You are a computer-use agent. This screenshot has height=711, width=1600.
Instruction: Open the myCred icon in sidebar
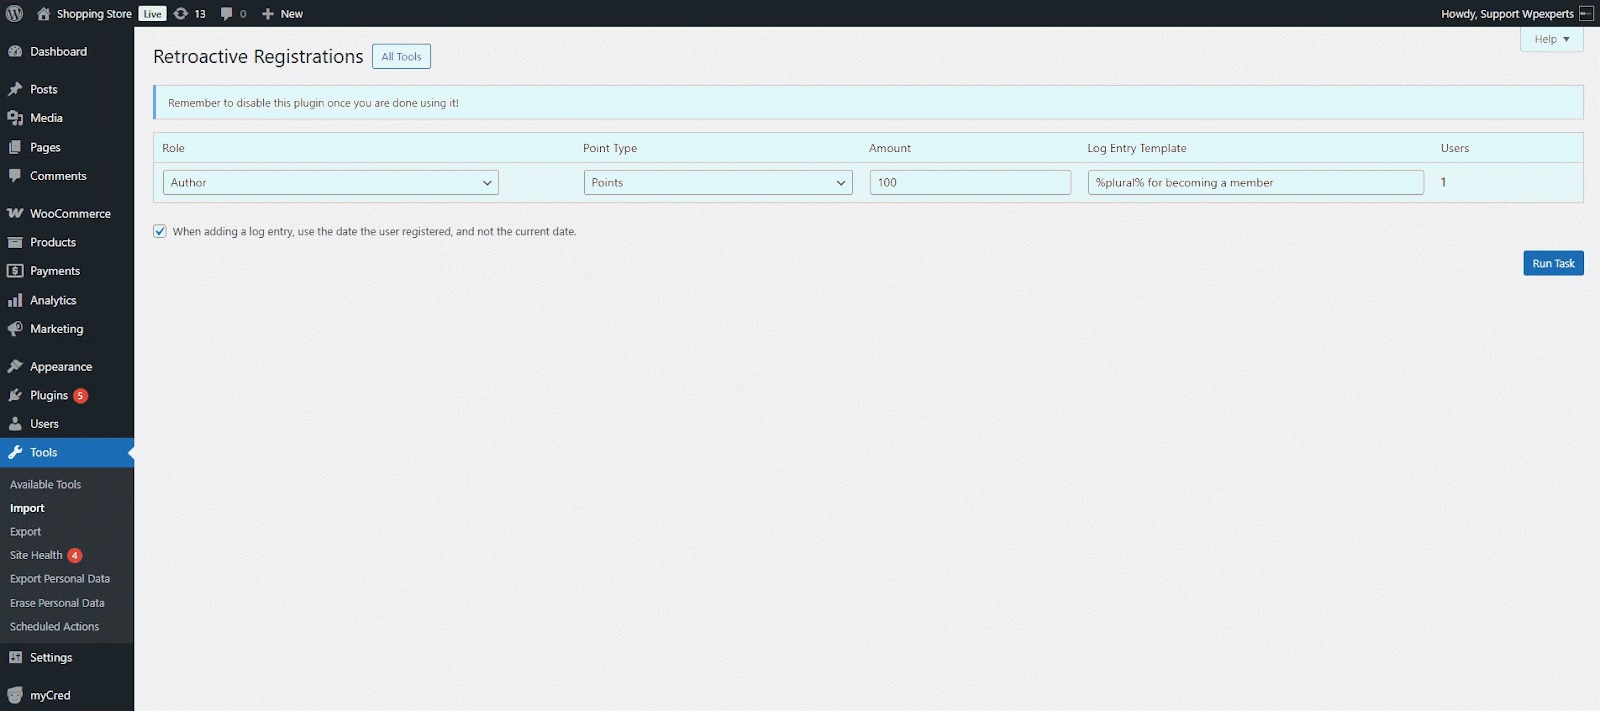click(15, 695)
